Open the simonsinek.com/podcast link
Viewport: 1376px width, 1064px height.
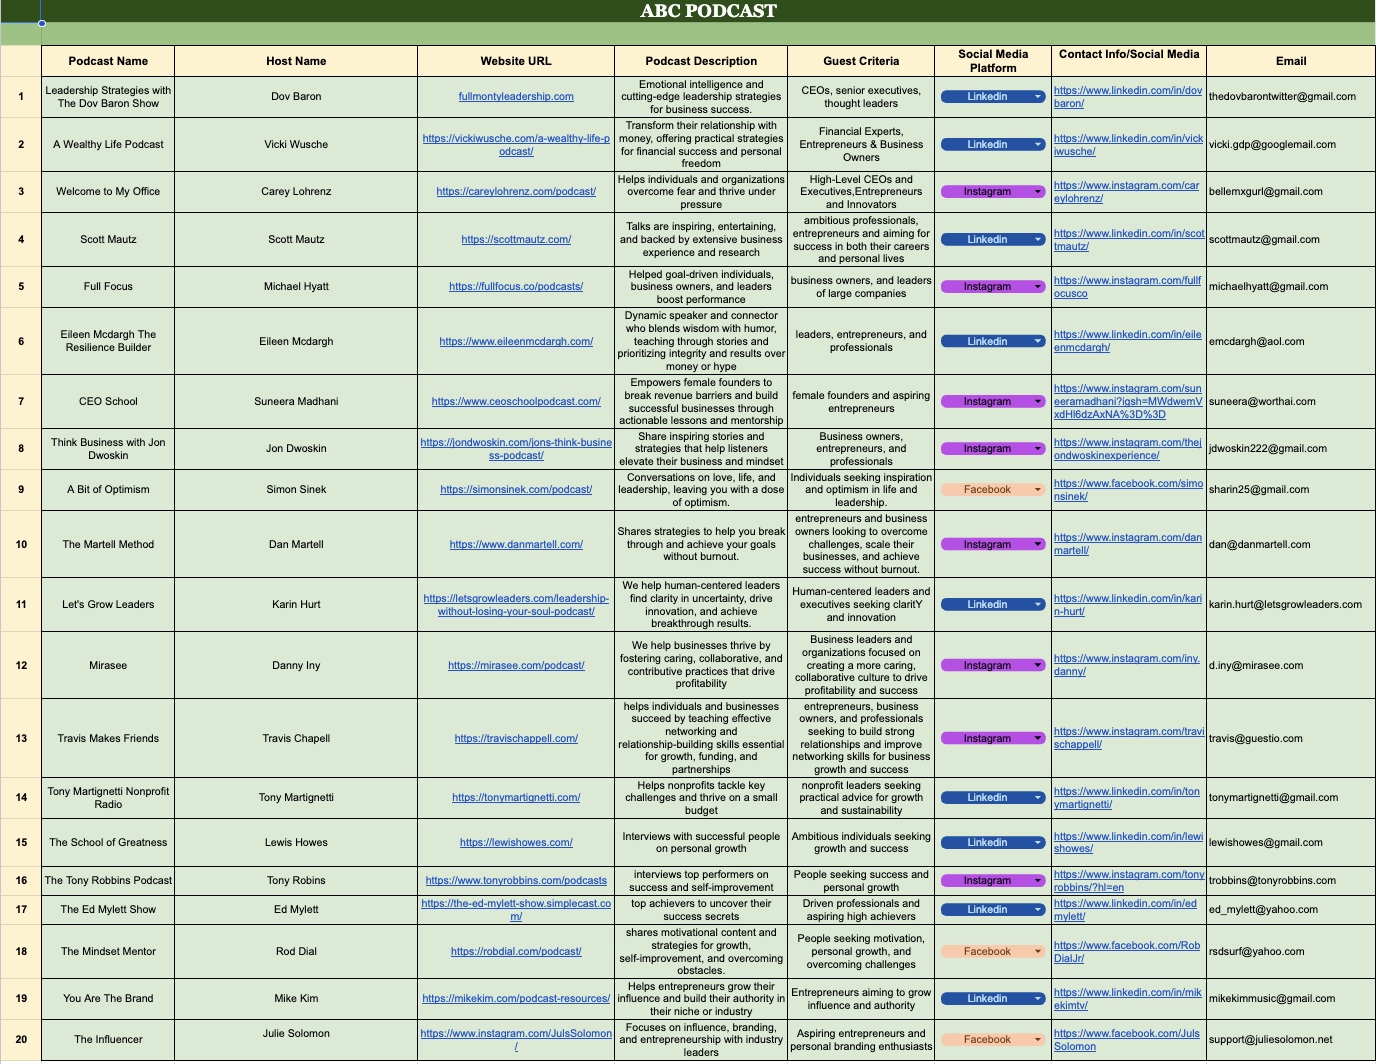[516, 490]
